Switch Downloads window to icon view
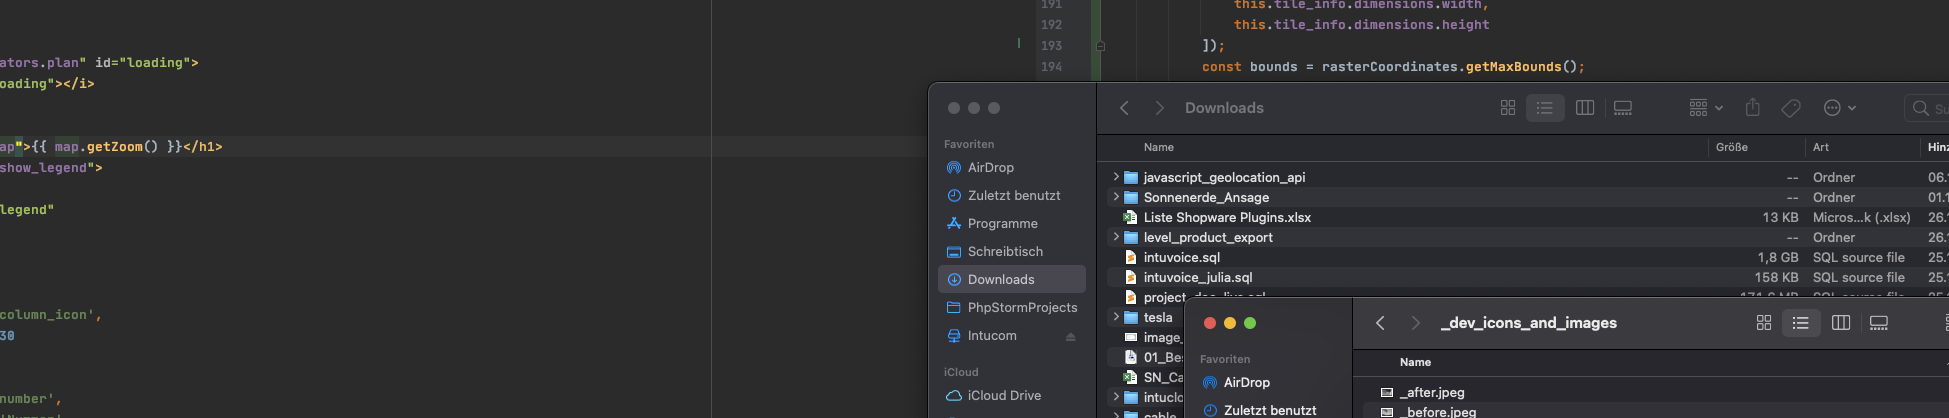Viewport: 1949px width, 418px height. pos(1508,108)
